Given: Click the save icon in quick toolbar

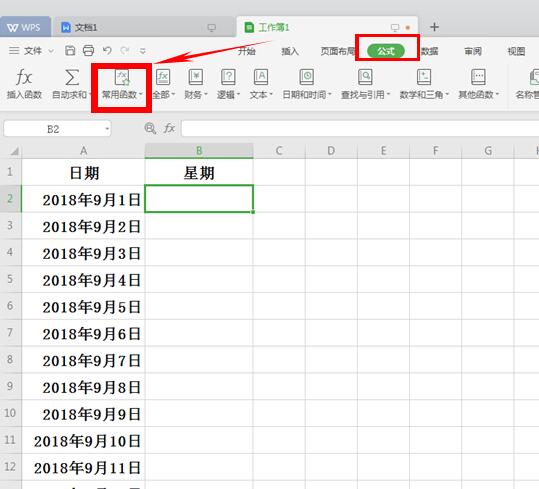Looking at the screenshot, I should click(70, 51).
